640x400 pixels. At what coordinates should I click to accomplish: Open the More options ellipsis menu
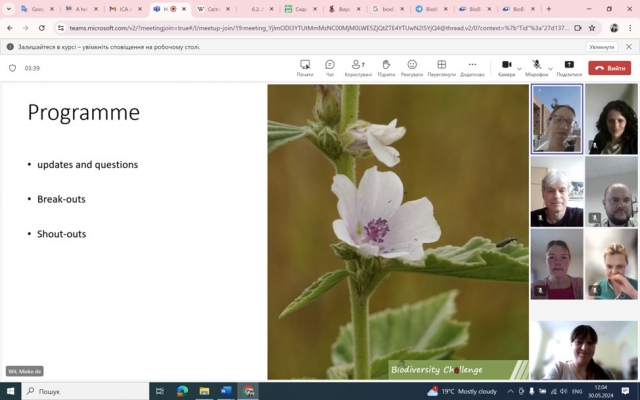[x=472, y=66]
